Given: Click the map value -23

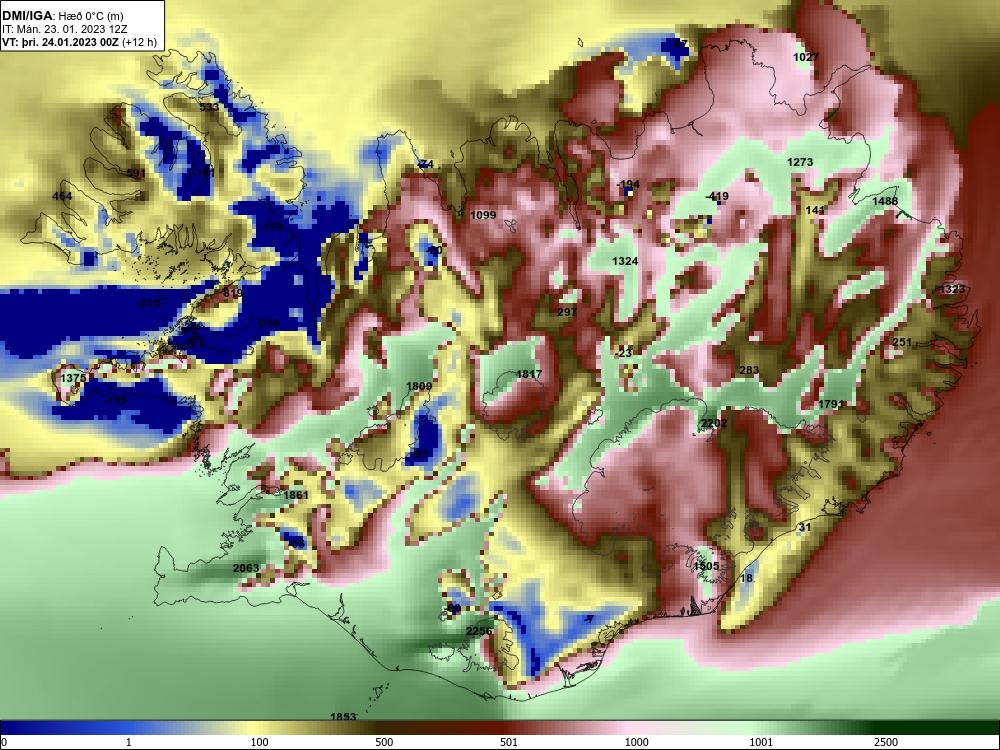Looking at the screenshot, I should point(624,353).
